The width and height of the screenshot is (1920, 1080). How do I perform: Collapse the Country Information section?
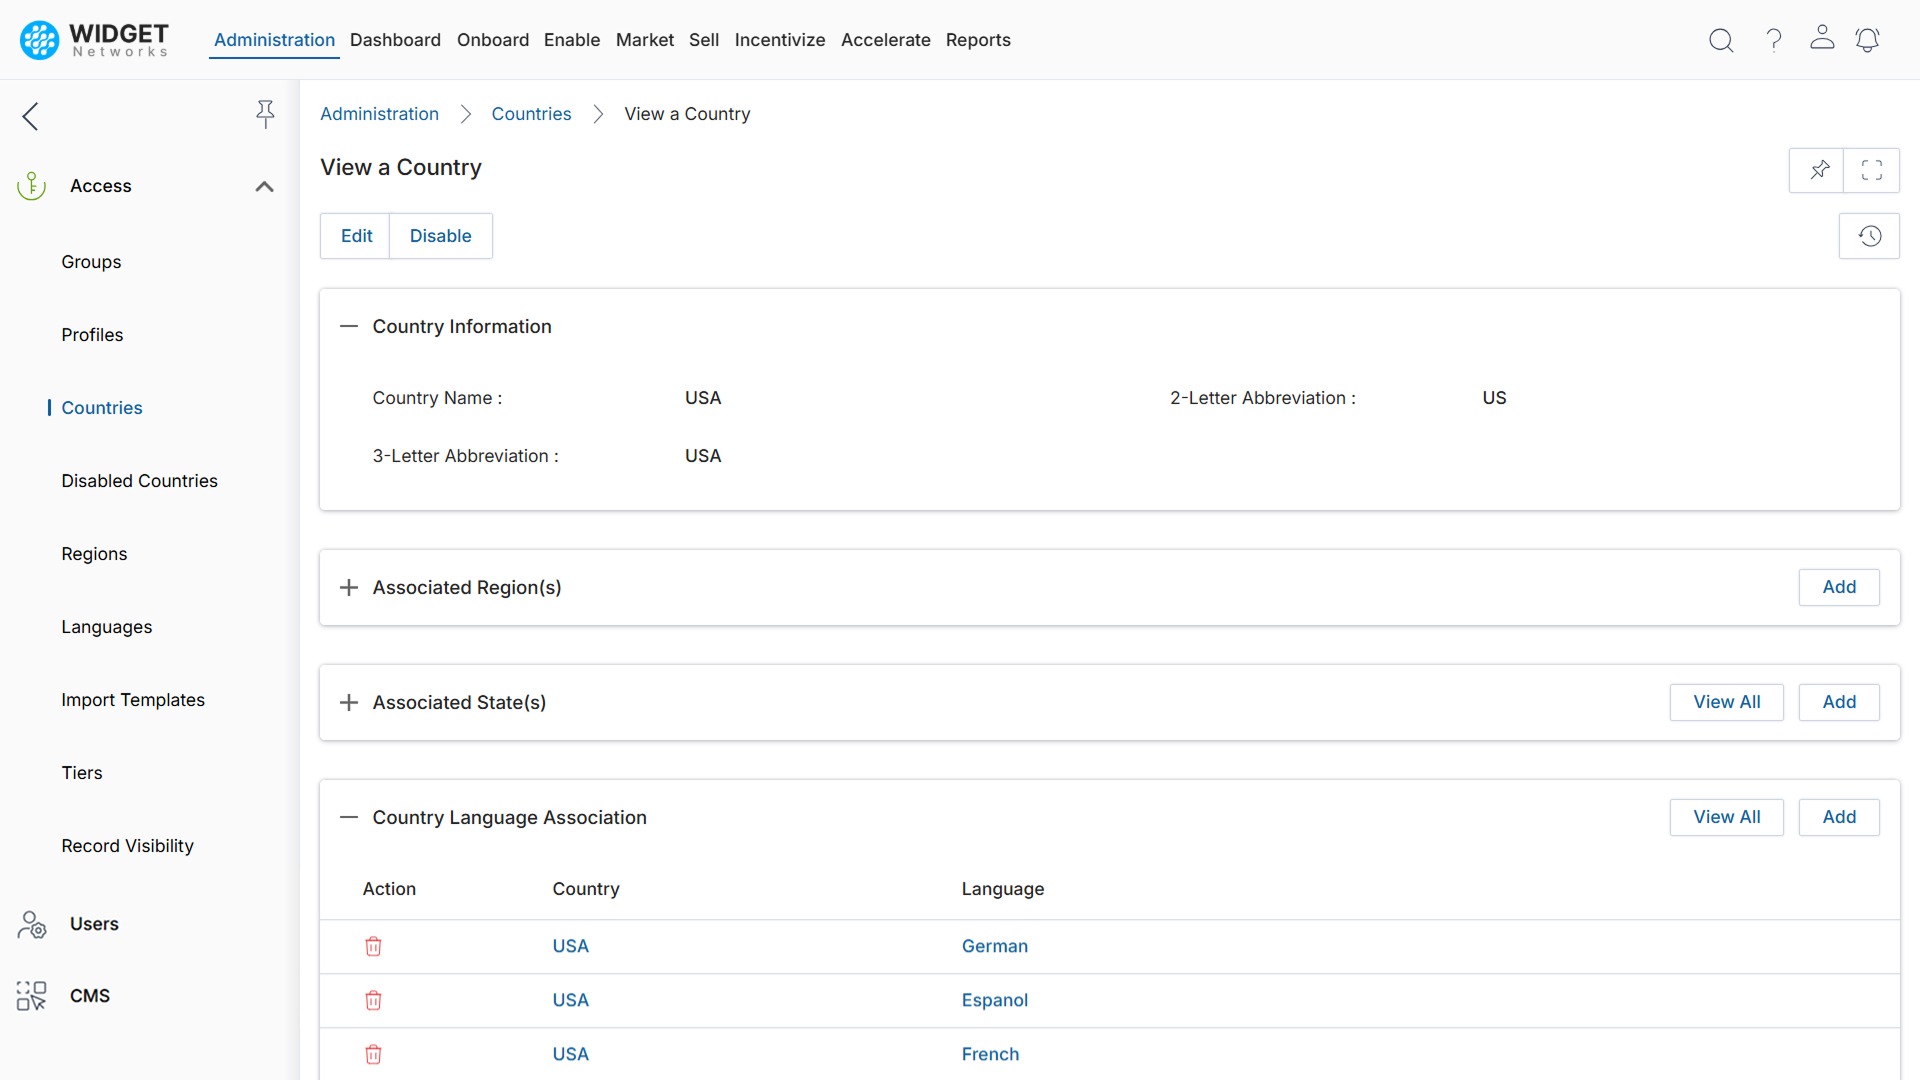click(x=348, y=326)
